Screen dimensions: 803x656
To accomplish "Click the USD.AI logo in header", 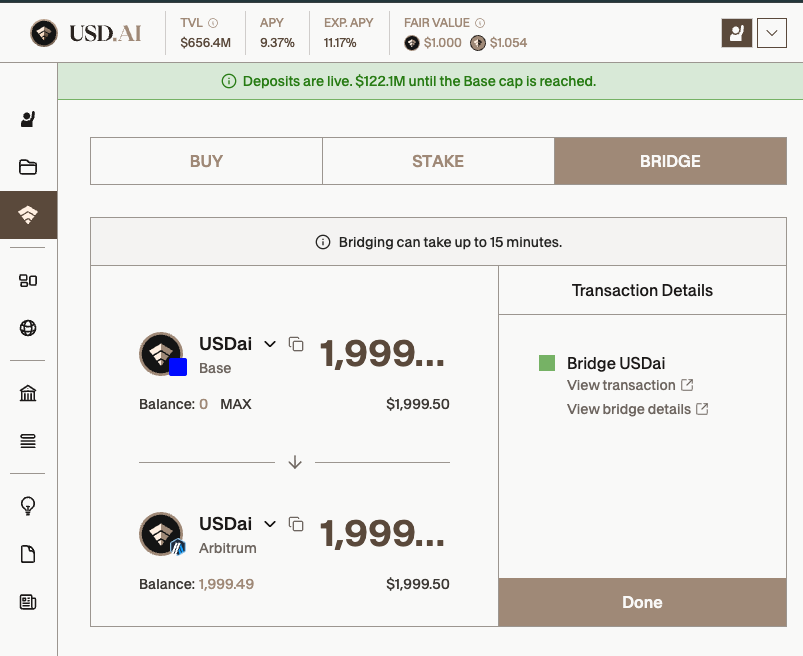I will click(x=86, y=33).
